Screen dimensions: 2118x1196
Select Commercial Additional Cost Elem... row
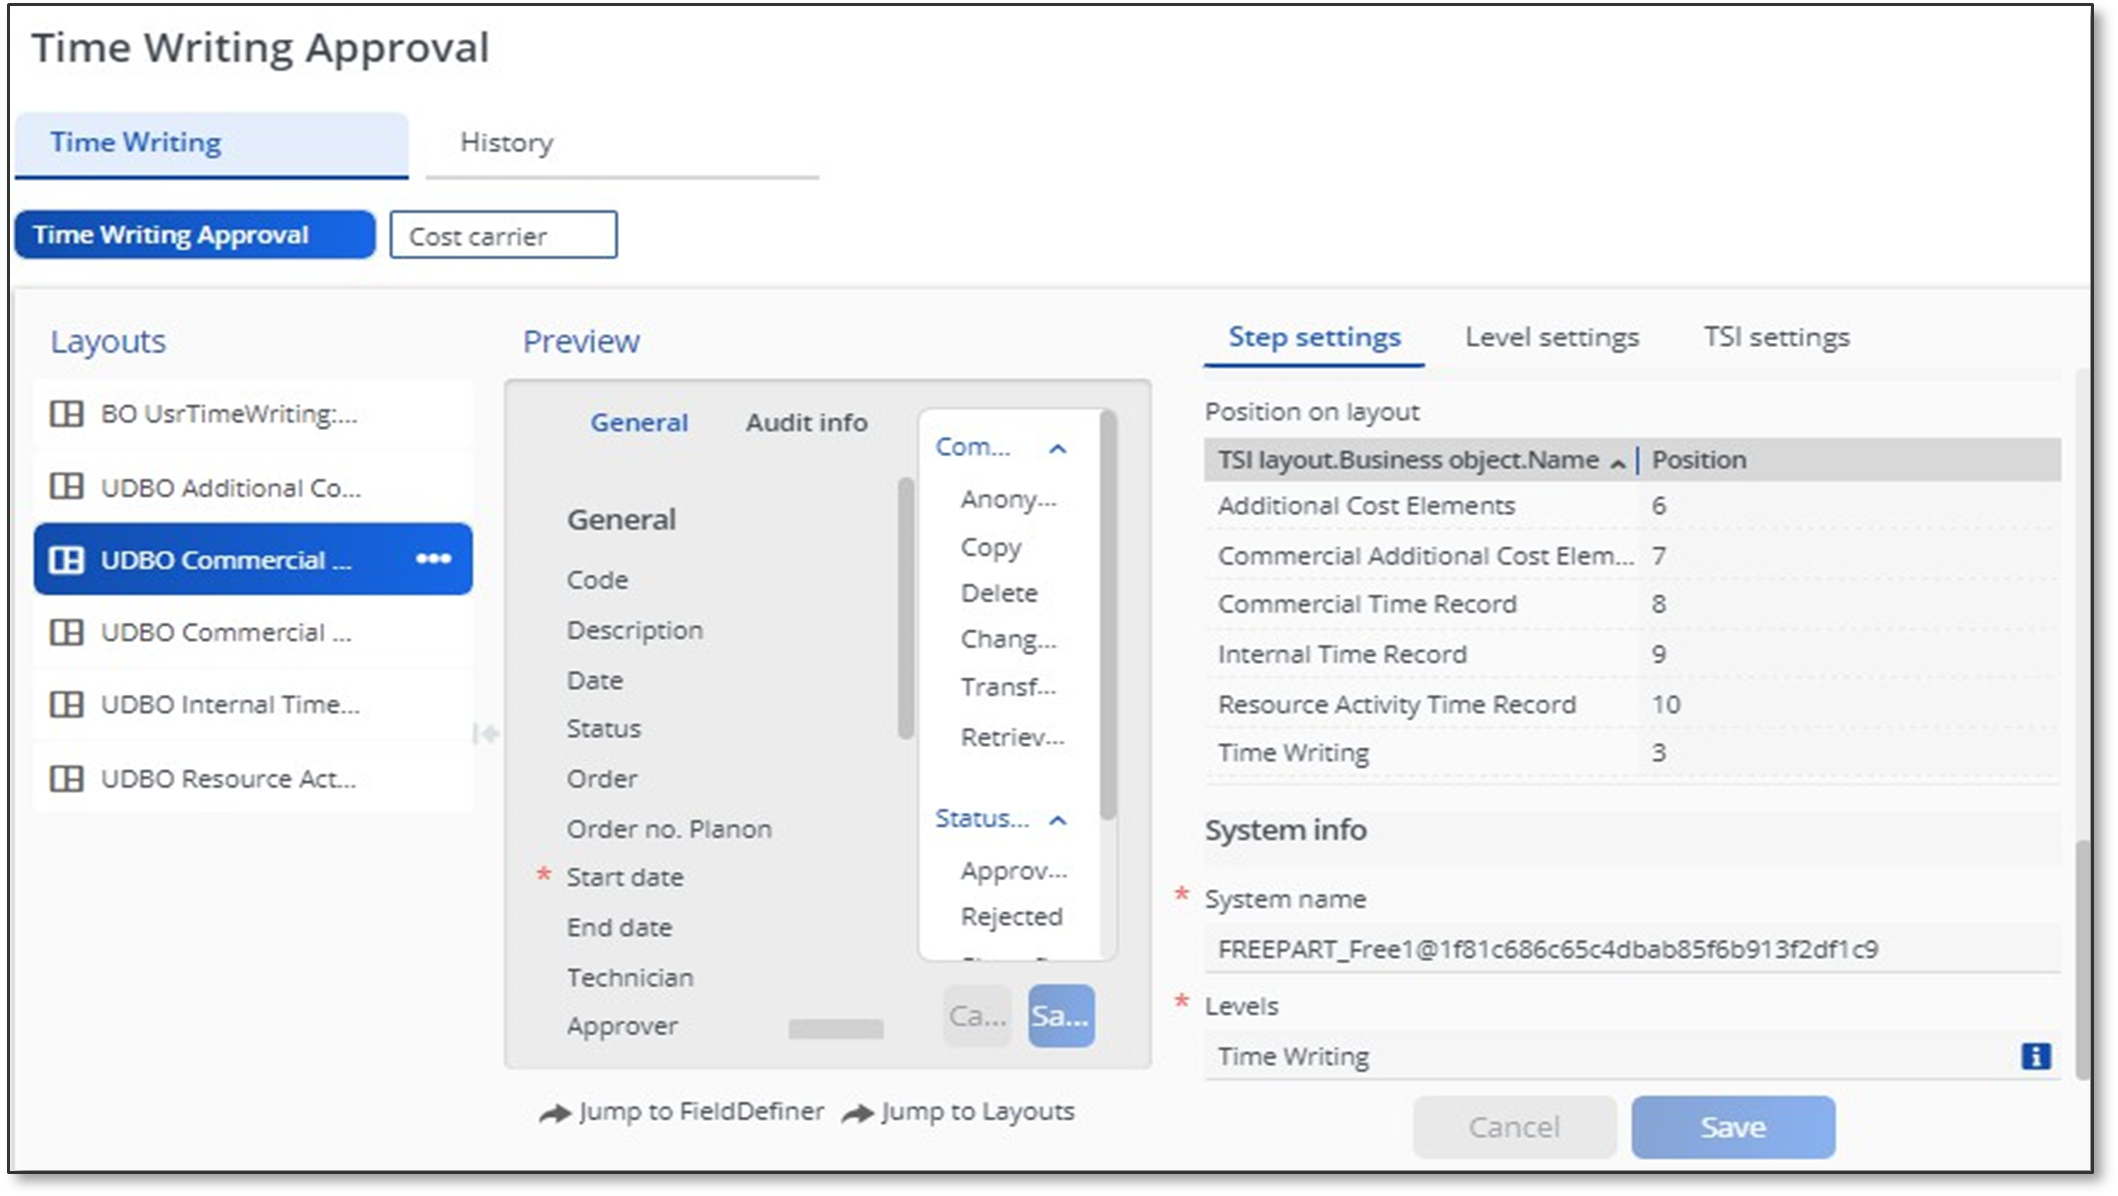(1631, 555)
